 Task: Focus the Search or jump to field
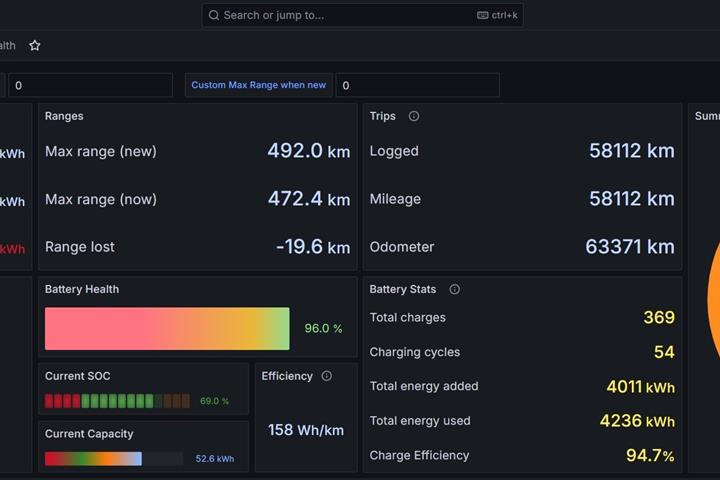tap(362, 16)
